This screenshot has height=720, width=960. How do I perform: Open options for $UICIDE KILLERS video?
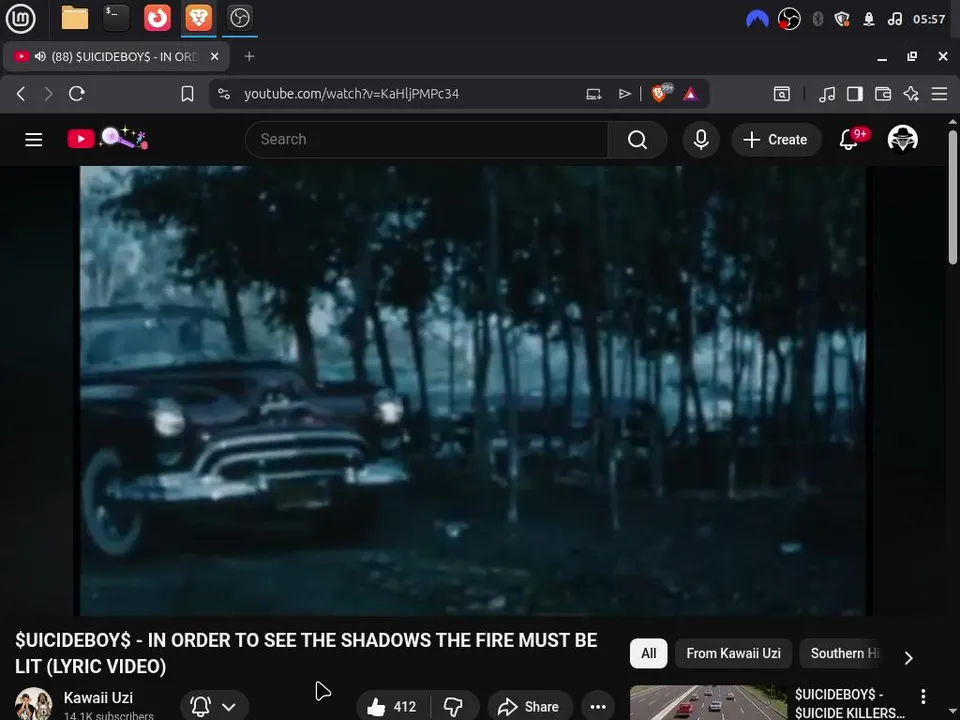[x=923, y=696]
